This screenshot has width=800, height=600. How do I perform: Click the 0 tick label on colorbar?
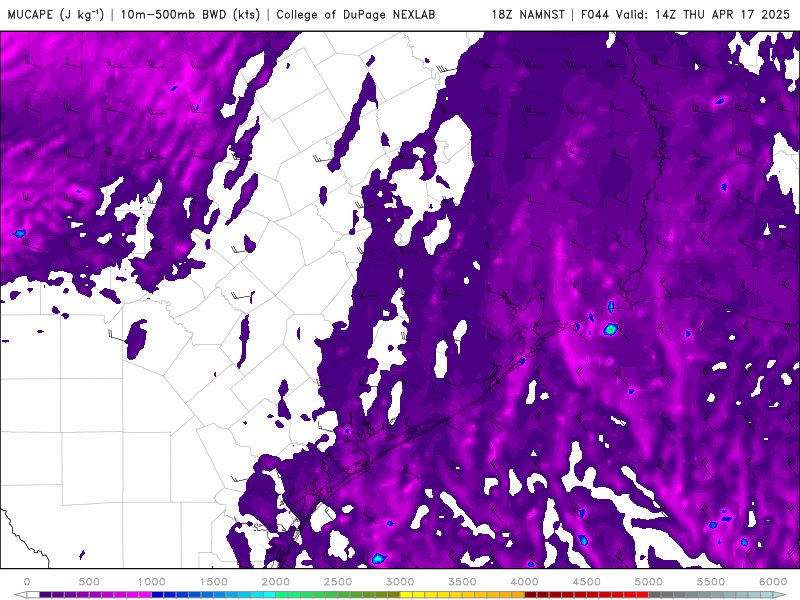(x=27, y=582)
